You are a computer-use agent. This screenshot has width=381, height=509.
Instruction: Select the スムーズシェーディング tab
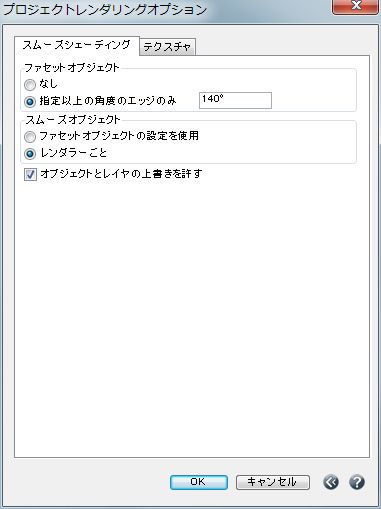(x=77, y=45)
